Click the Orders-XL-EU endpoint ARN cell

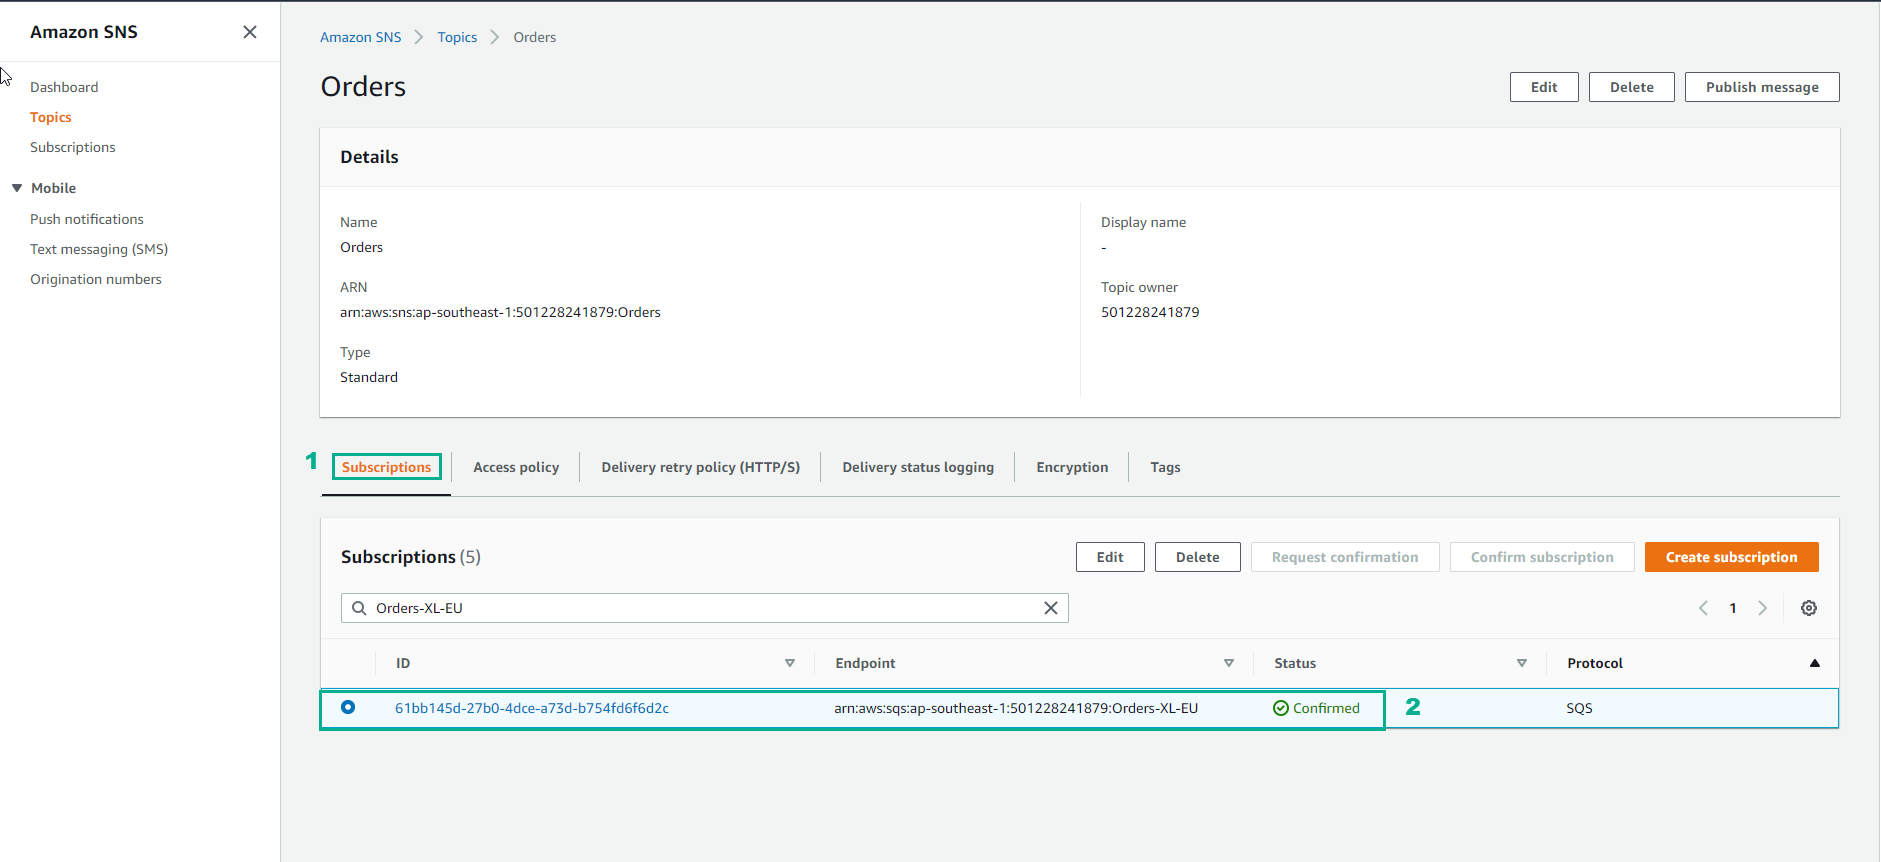[1016, 708]
